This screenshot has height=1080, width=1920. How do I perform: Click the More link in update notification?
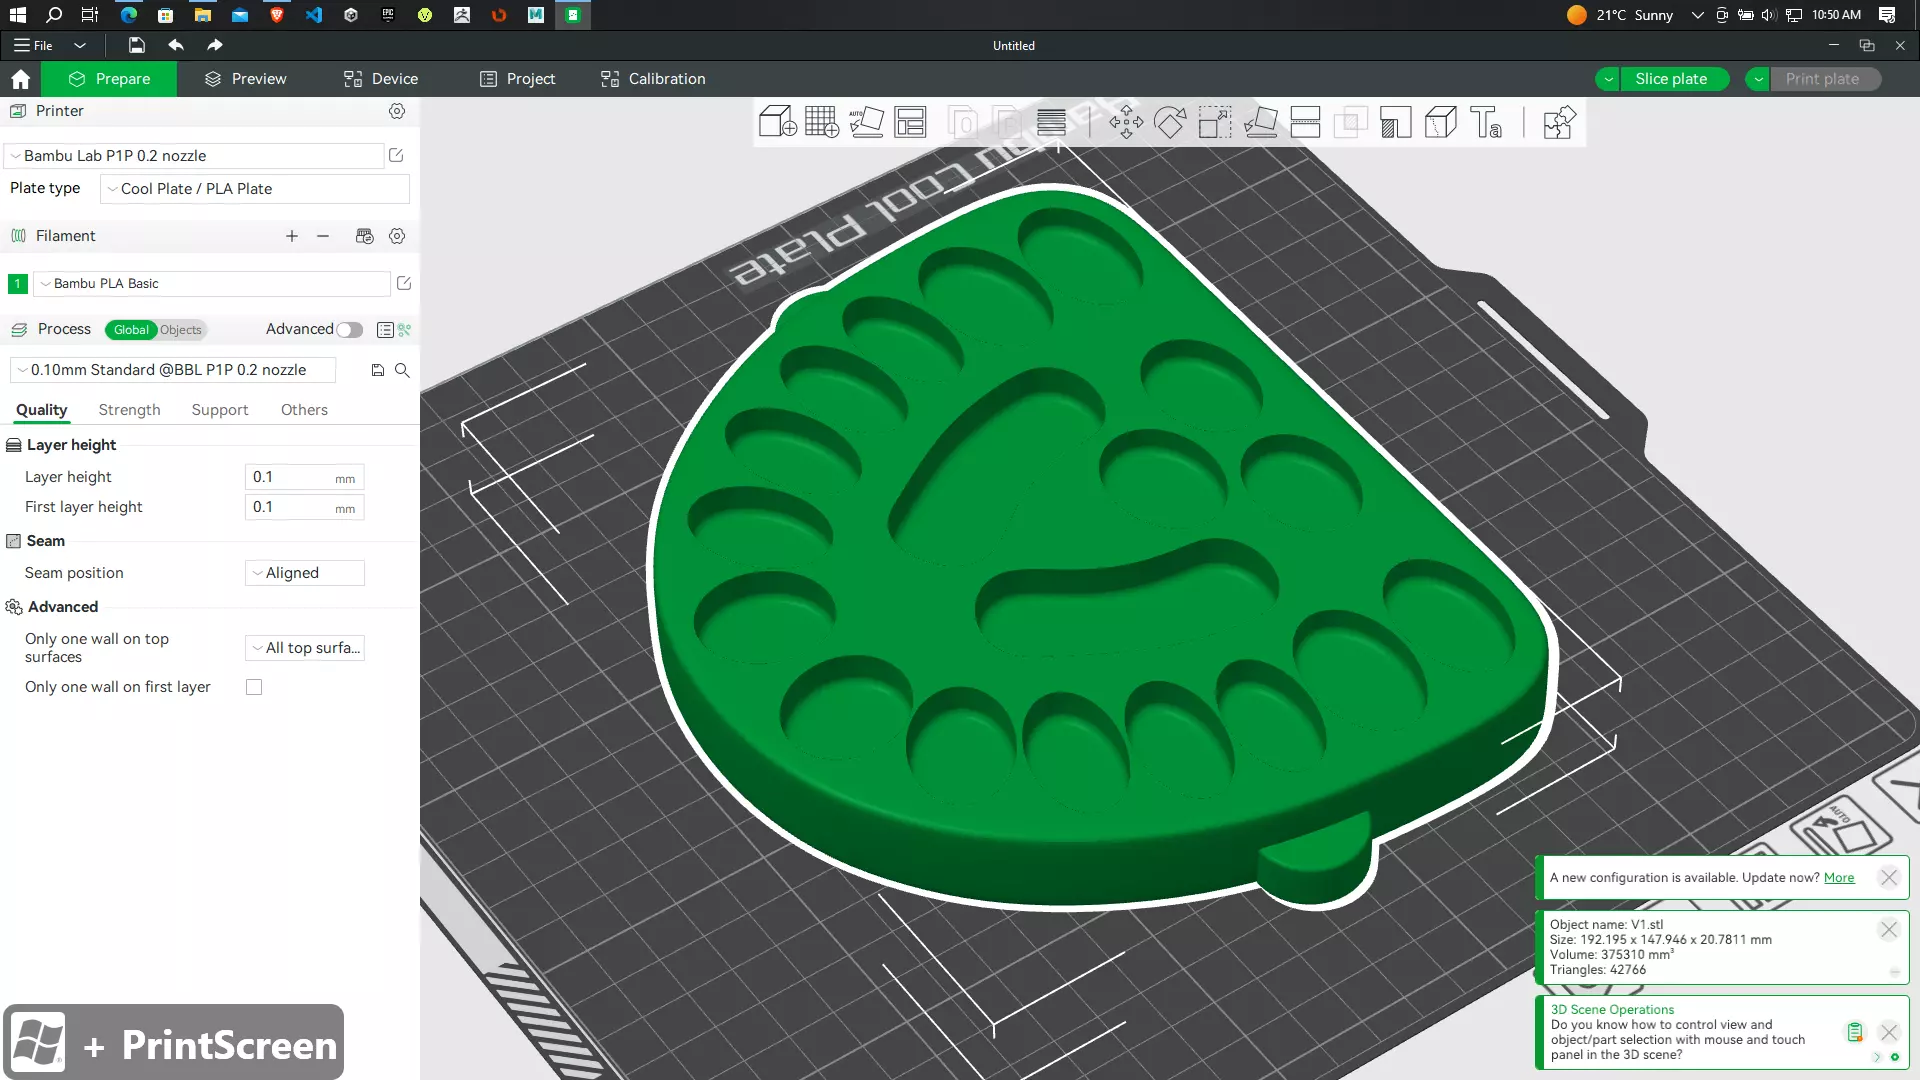[1838, 877]
